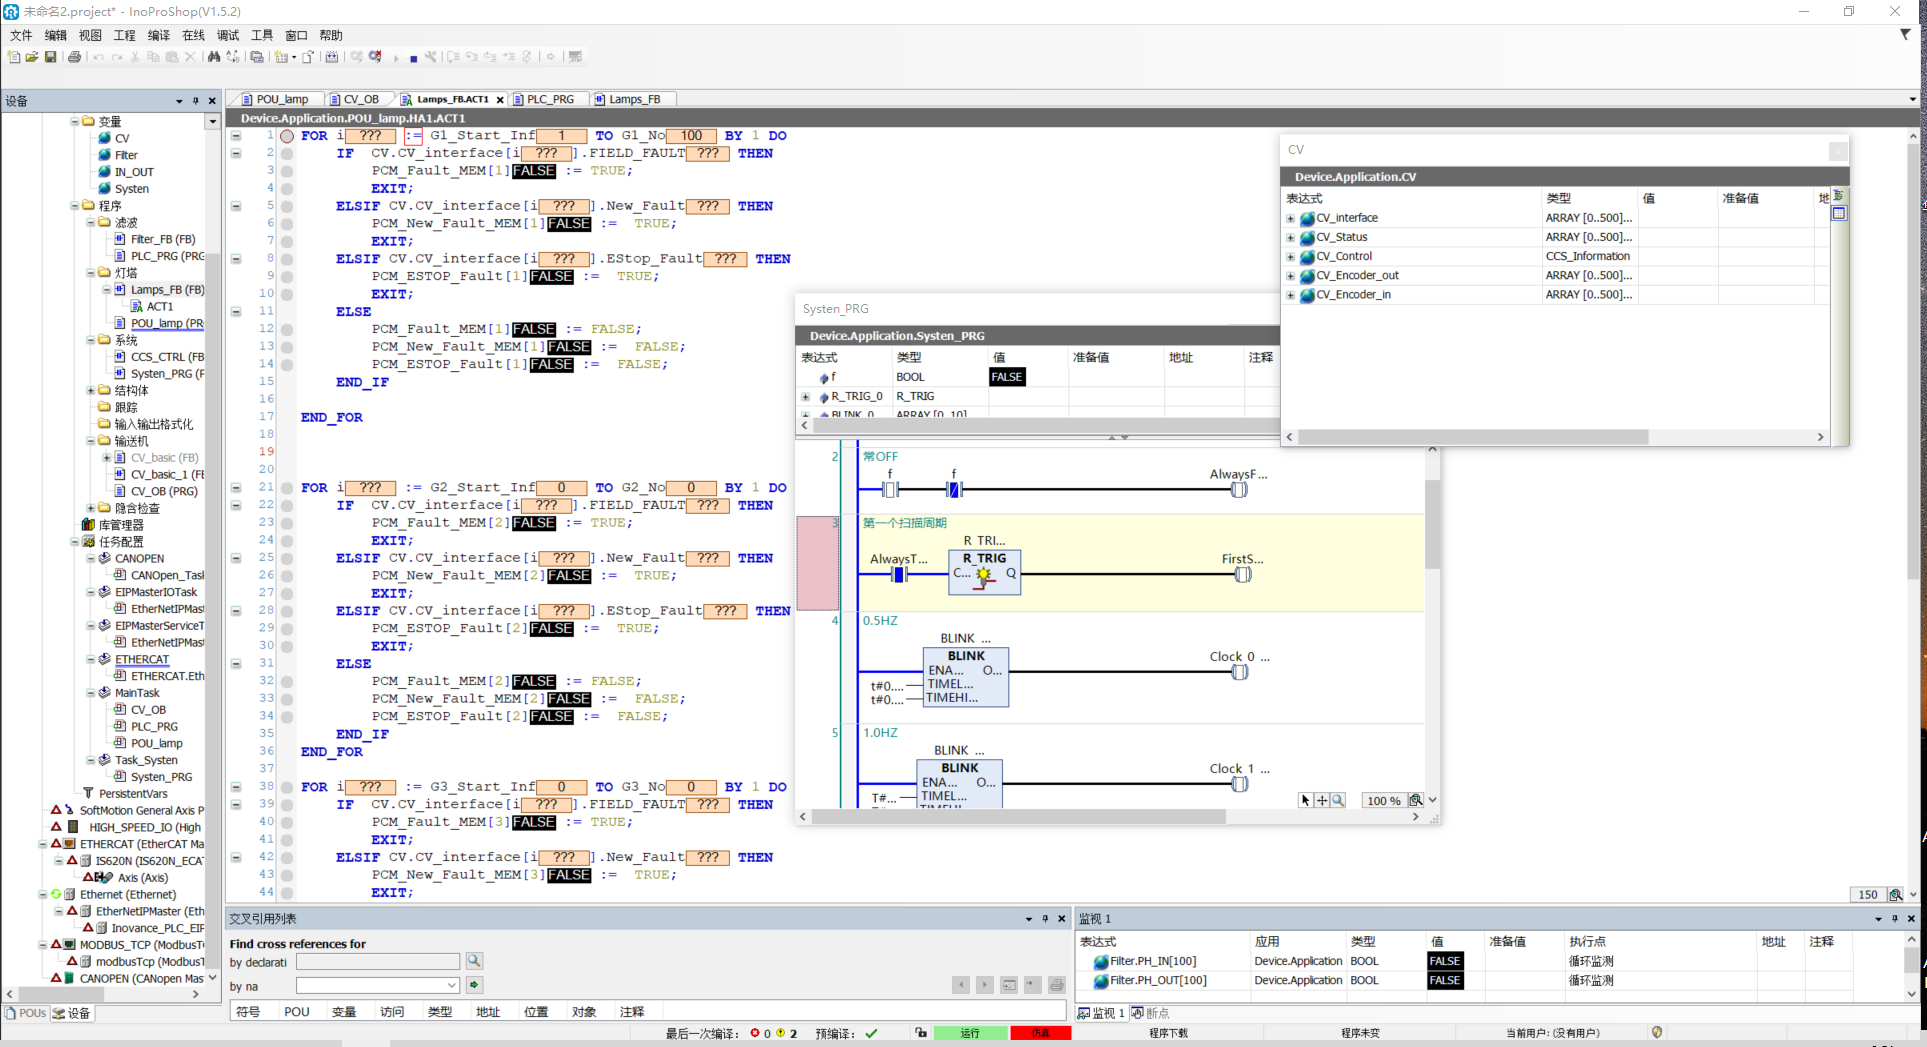Close the 交叉引用列表 panel
The height and width of the screenshot is (1047, 1927).
(x=1062, y=919)
